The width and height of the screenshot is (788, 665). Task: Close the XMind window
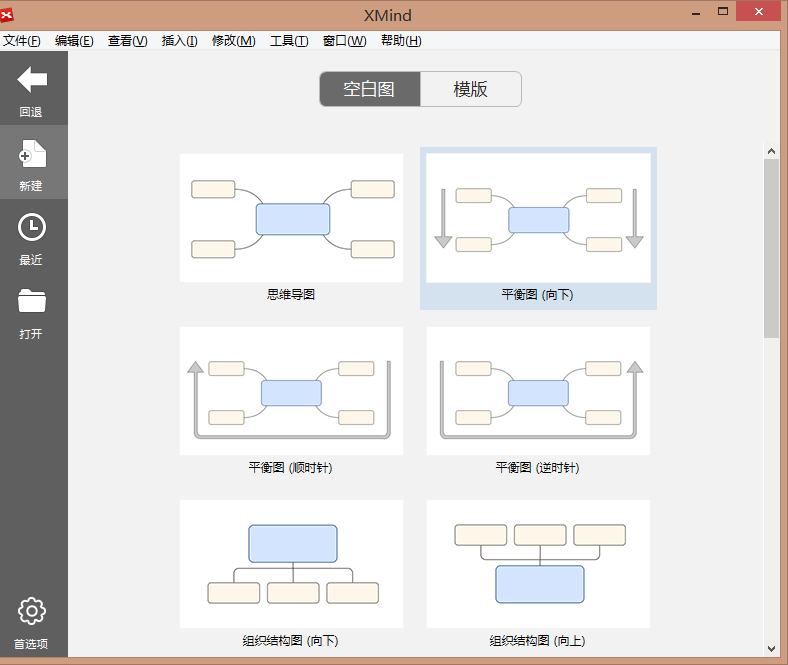pyautogui.click(x=759, y=11)
